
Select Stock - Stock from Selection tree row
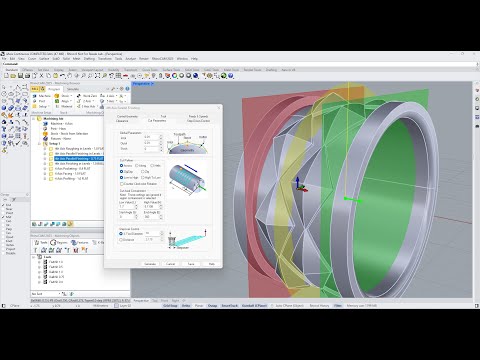click(x=69, y=134)
